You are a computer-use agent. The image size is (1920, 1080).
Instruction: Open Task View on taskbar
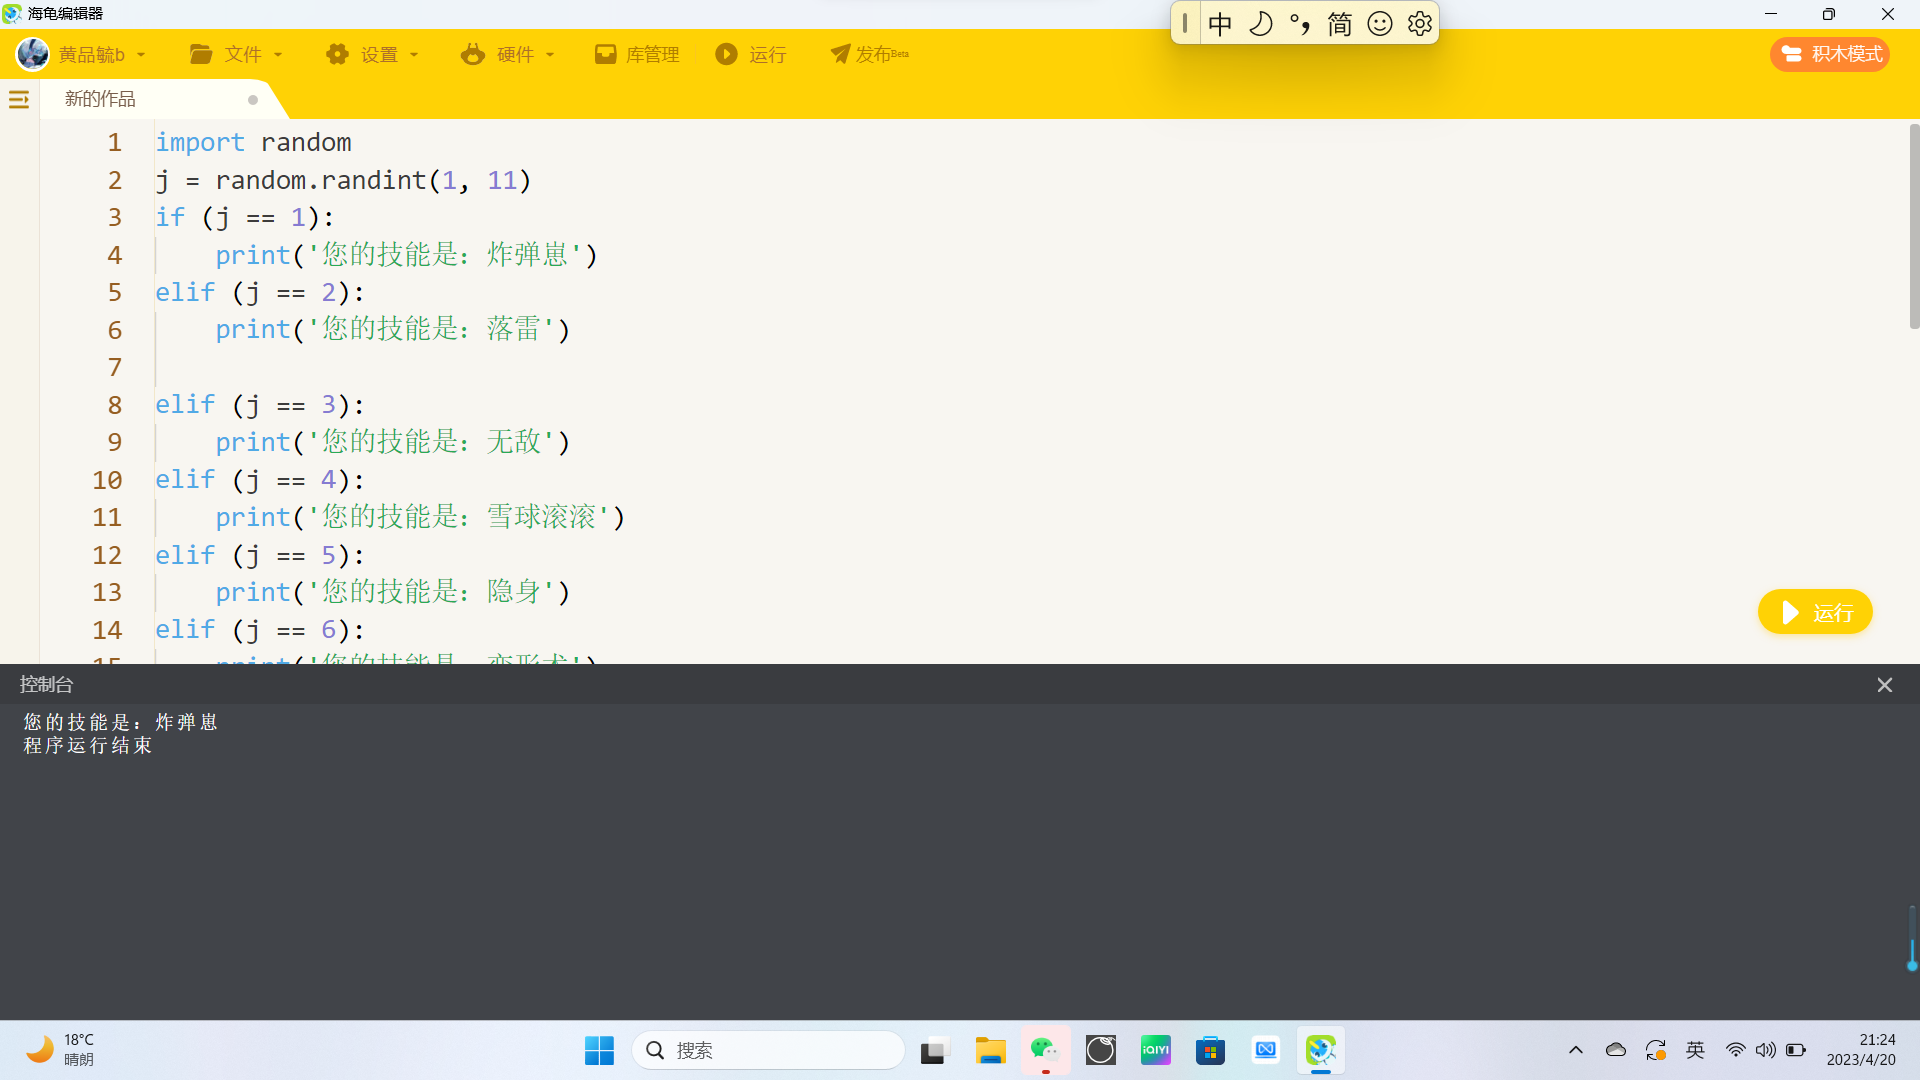pos(933,1050)
